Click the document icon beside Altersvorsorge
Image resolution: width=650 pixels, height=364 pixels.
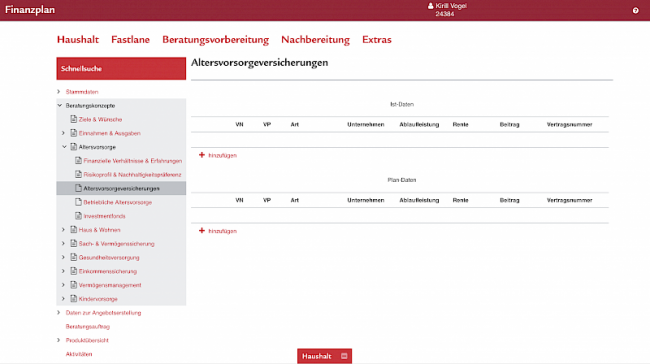coord(74,147)
